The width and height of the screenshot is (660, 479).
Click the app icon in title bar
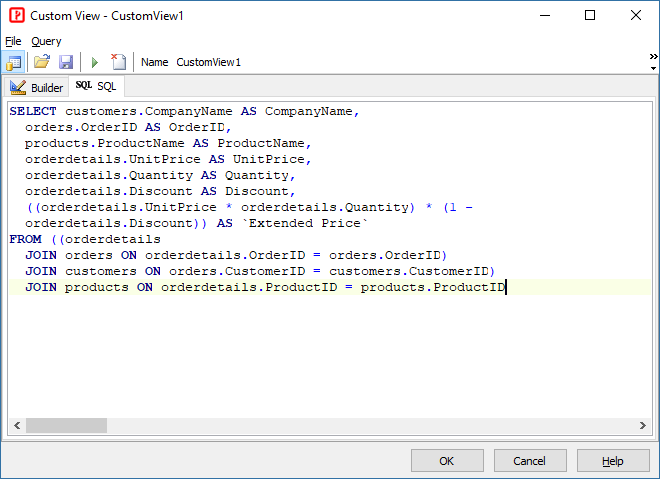16,16
